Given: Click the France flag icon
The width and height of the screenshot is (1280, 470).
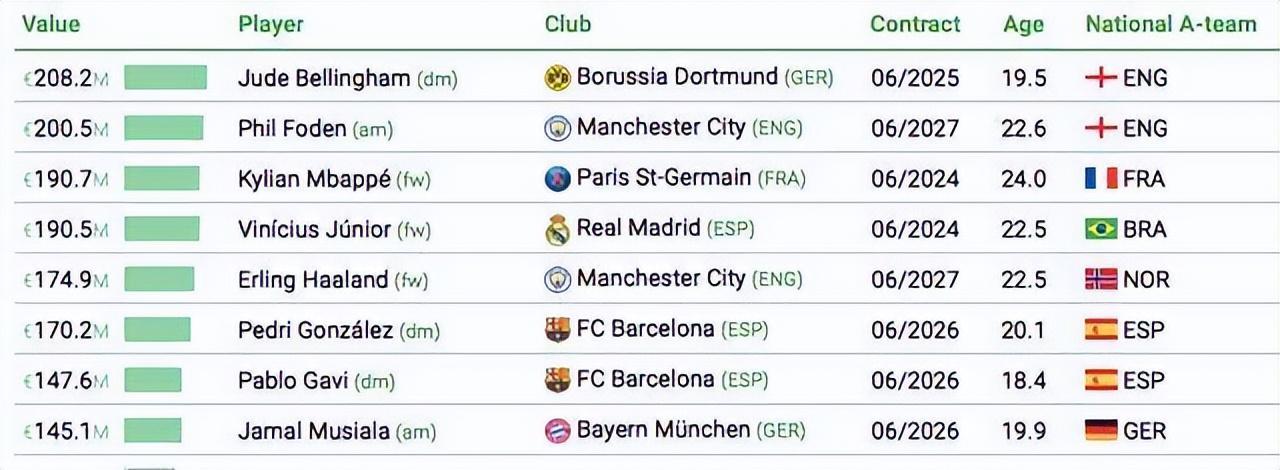Looking at the screenshot, I should pos(1101,179).
